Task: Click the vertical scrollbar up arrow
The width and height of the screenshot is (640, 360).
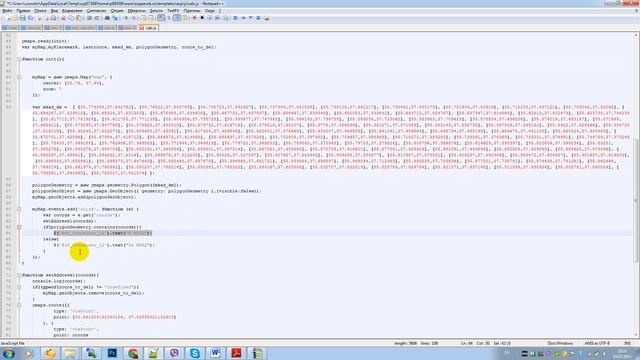Action: click(636, 36)
